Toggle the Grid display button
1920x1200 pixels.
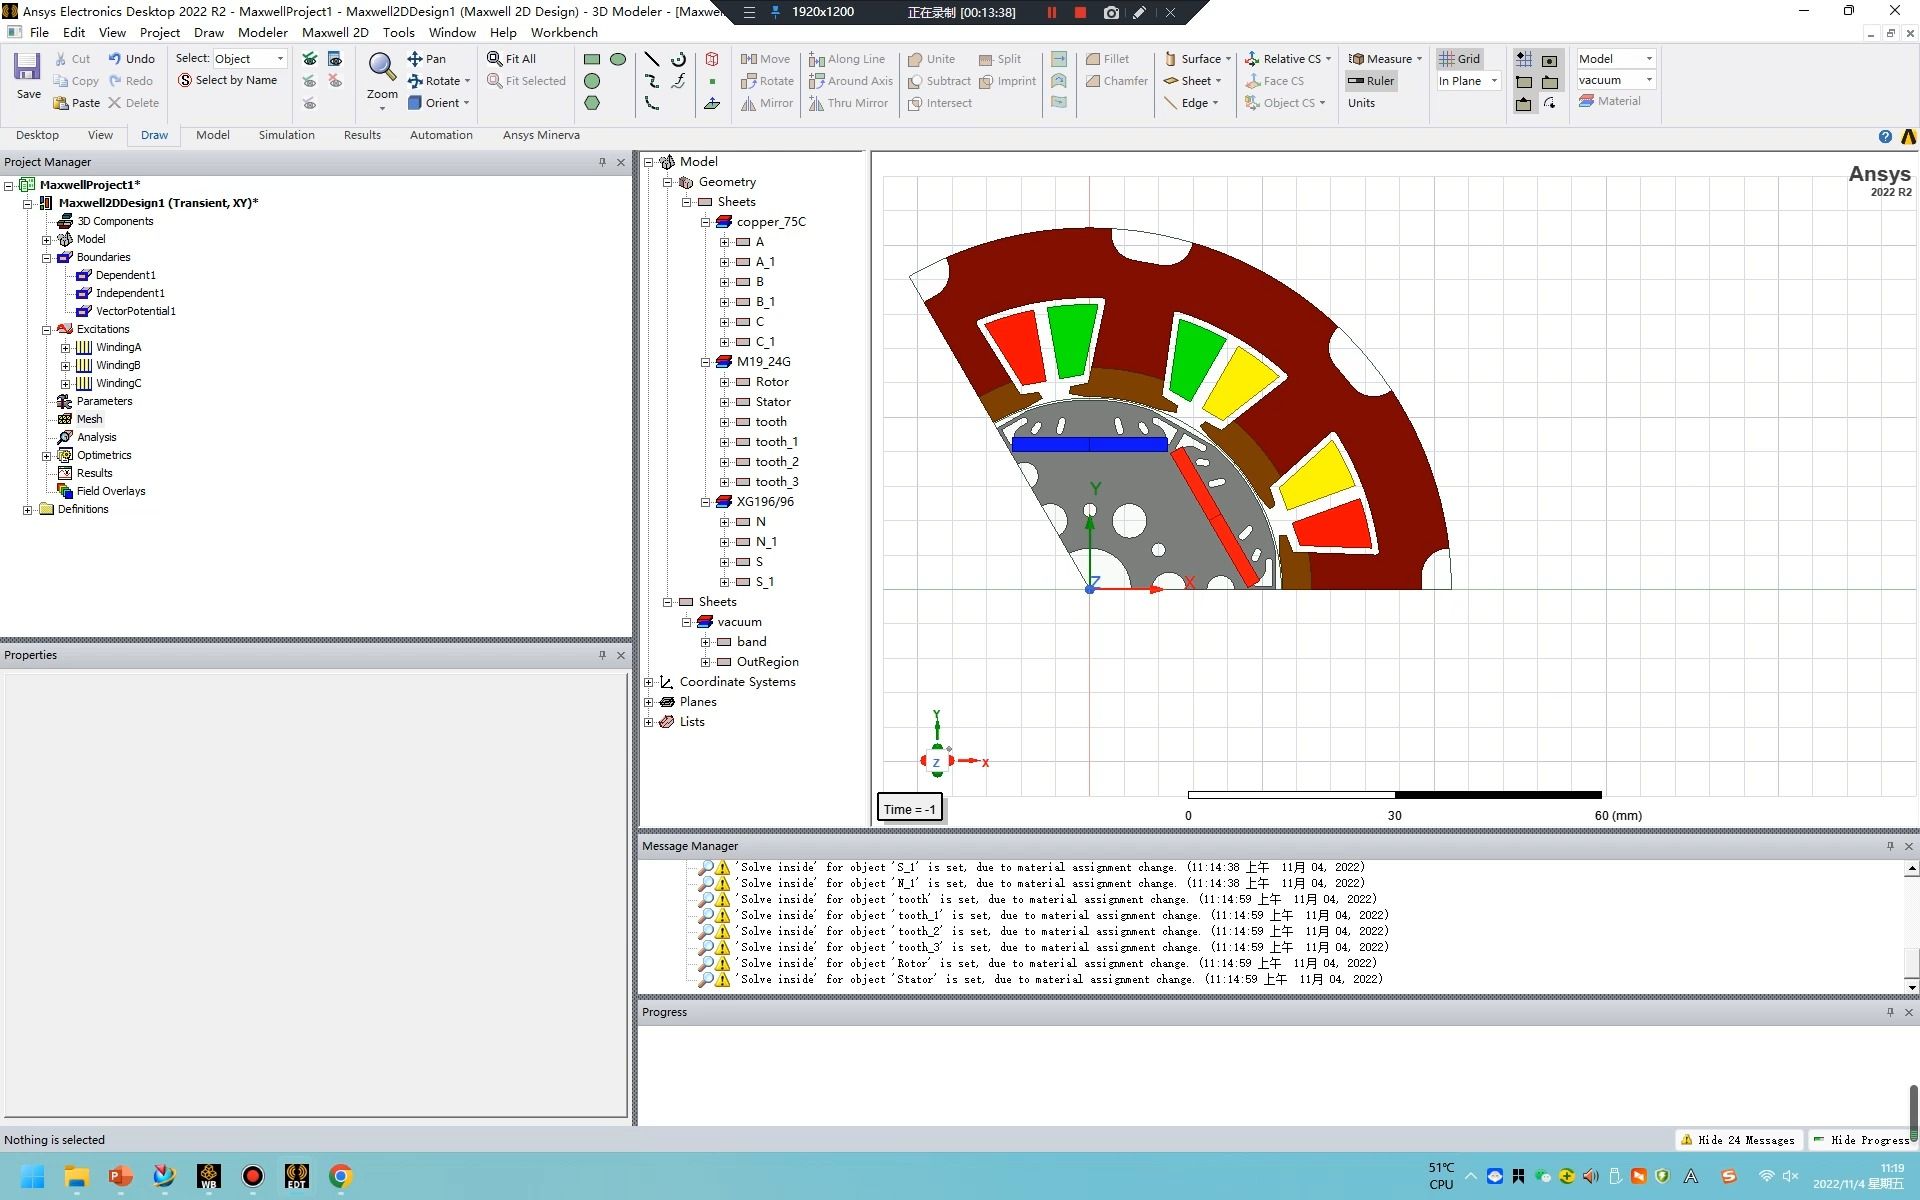(x=1460, y=59)
